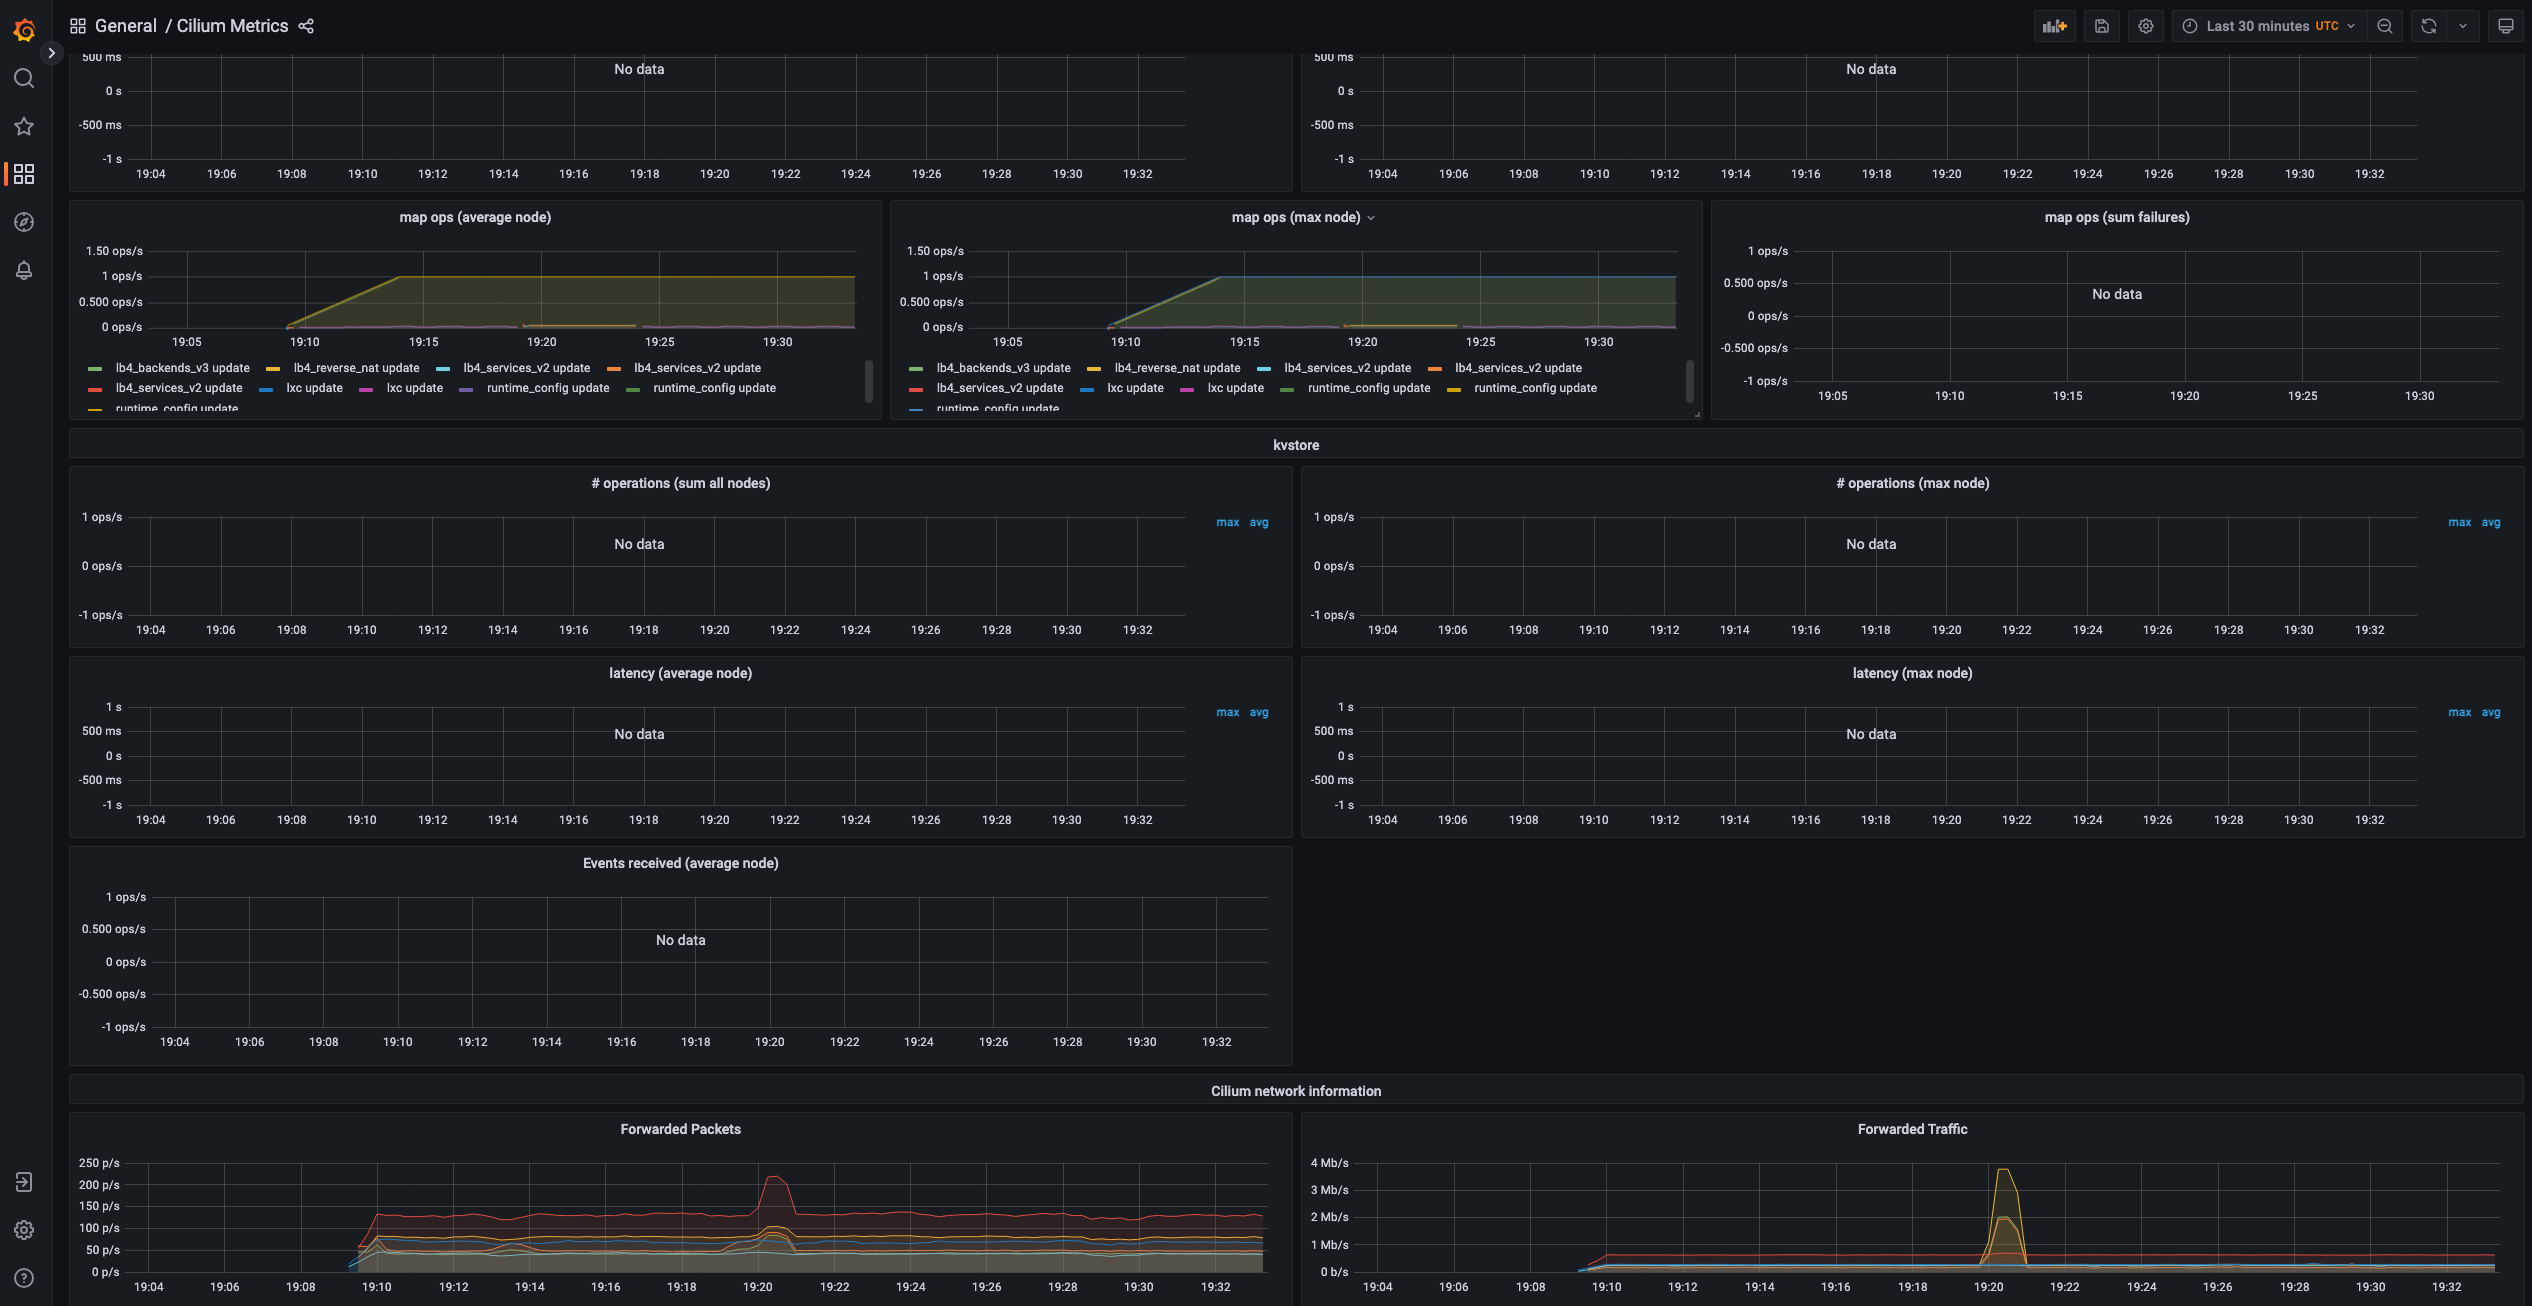Open the # operations (sum all nodes) menu
Image resolution: width=2532 pixels, height=1306 pixels.
(681, 483)
